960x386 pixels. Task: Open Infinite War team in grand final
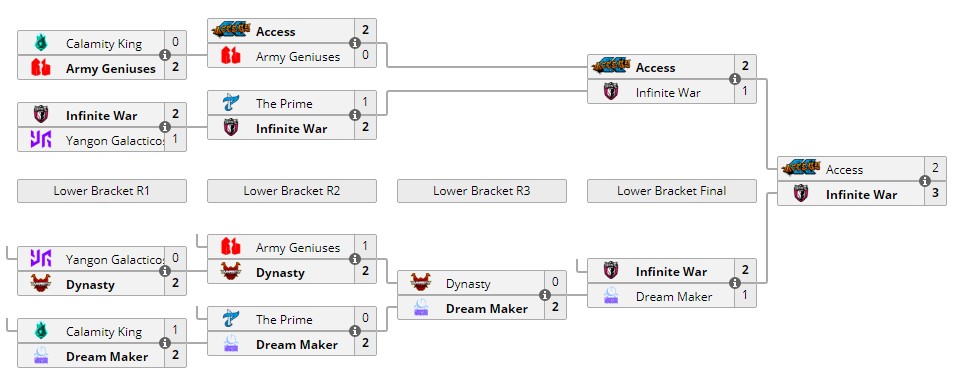(x=861, y=195)
